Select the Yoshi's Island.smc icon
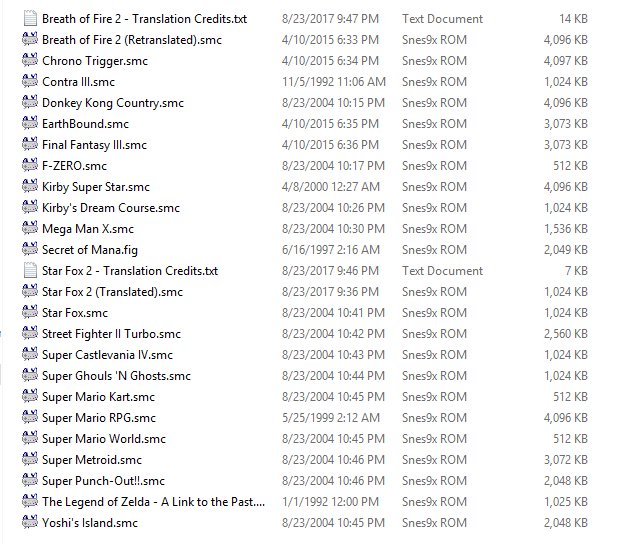The image size is (622, 544). [x=30, y=523]
